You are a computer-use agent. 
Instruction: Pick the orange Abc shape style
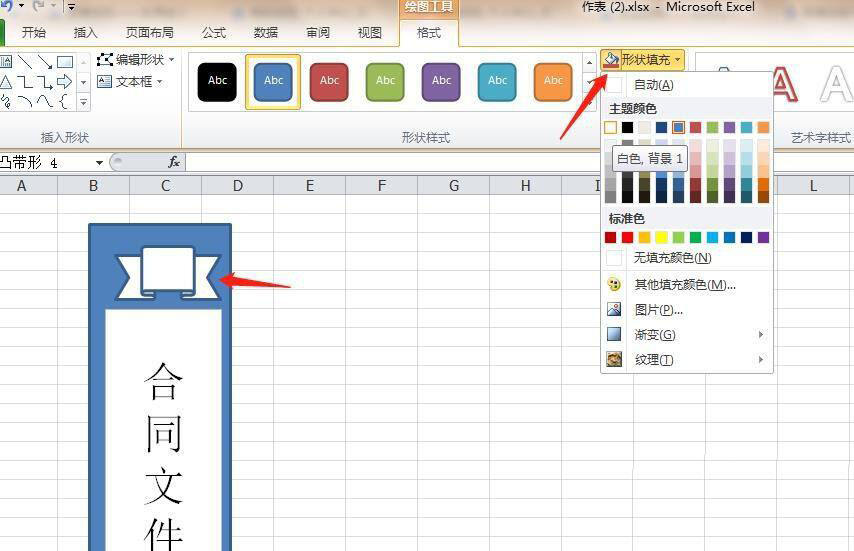tap(553, 81)
